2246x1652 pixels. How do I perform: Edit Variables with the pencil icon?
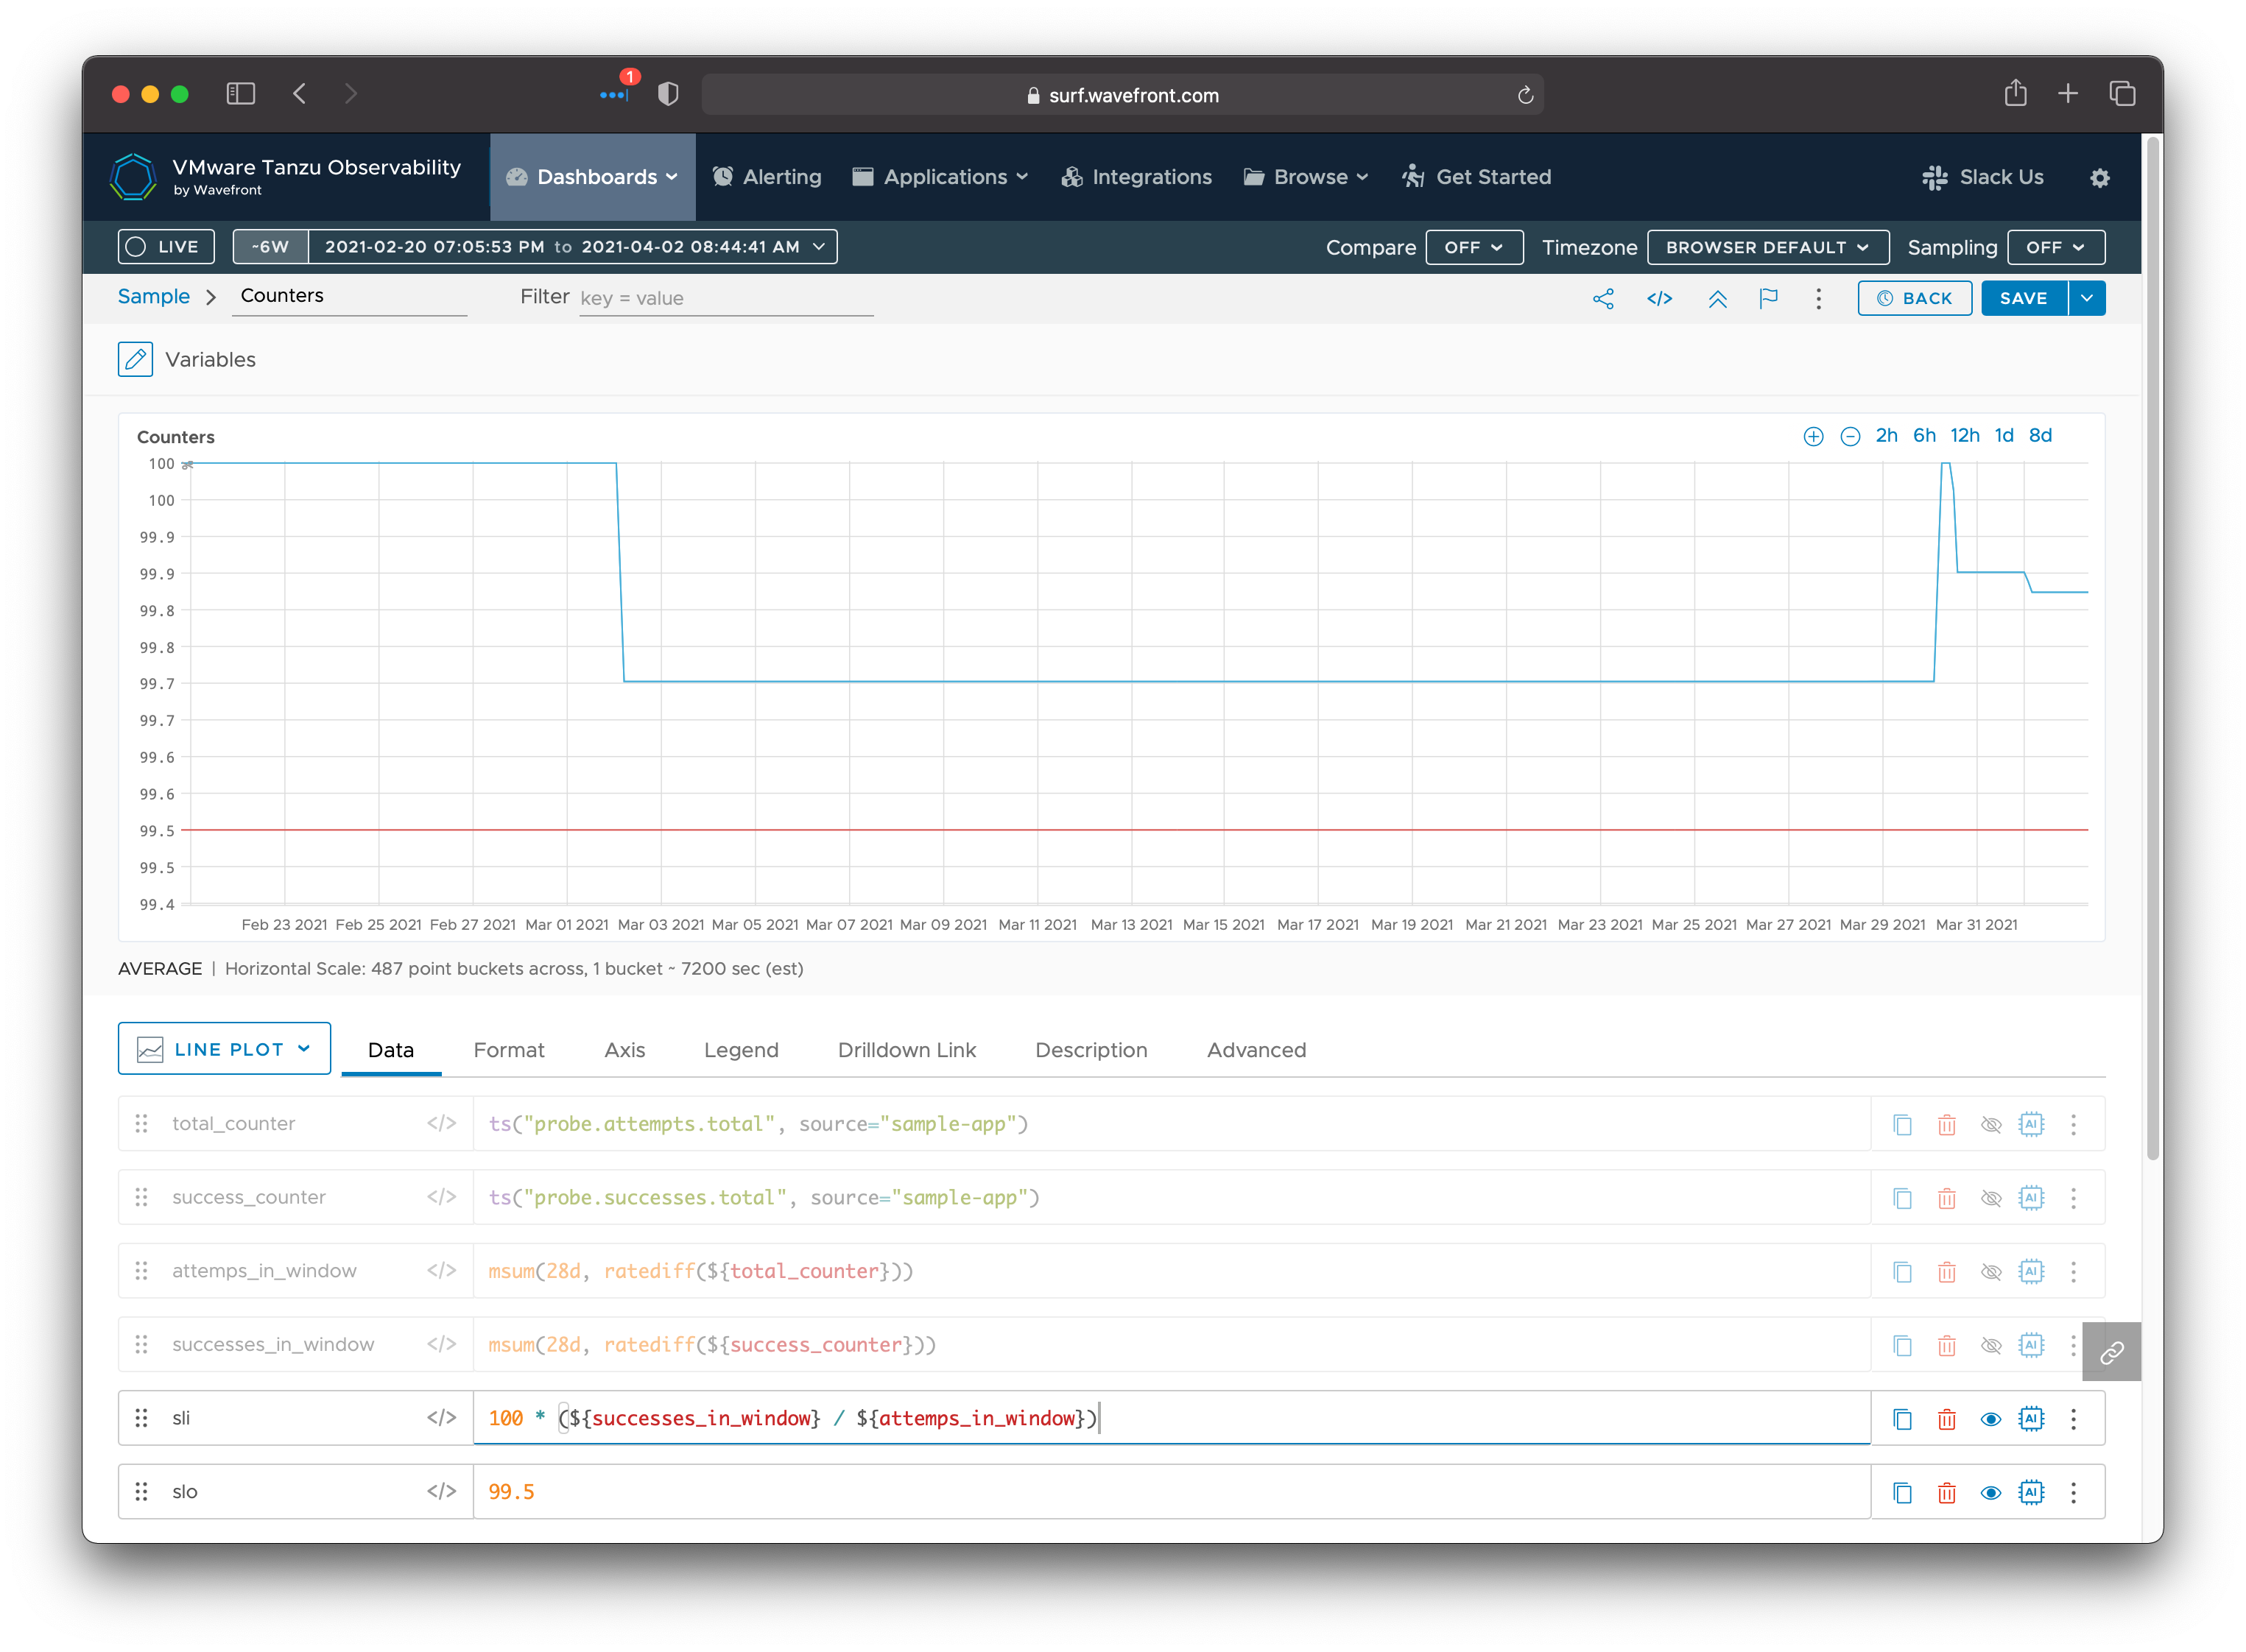(135, 359)
